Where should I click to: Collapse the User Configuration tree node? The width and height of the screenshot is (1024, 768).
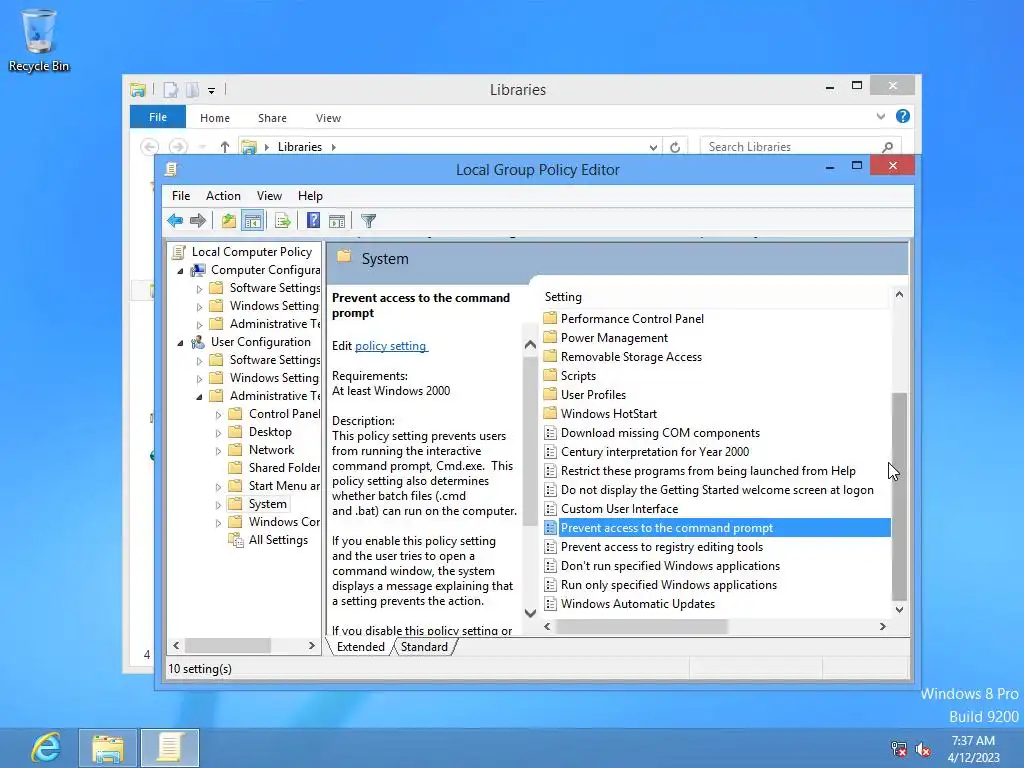[x=180, y=342]
